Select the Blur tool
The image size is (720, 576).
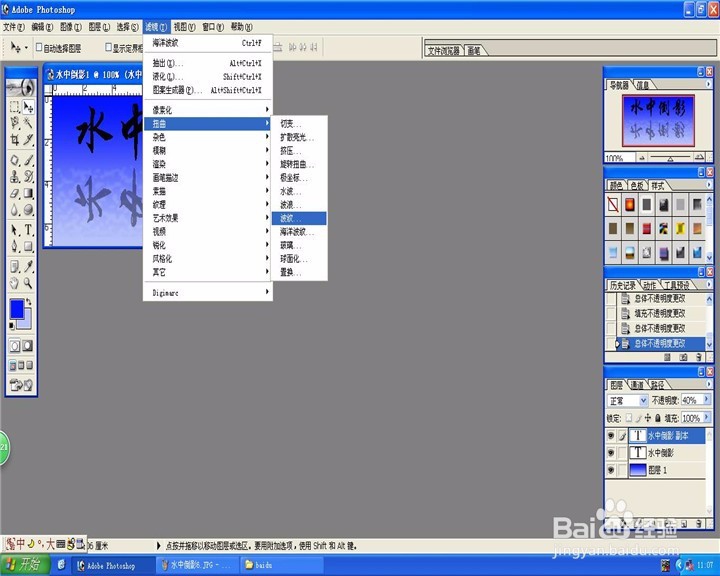[15, 209]
